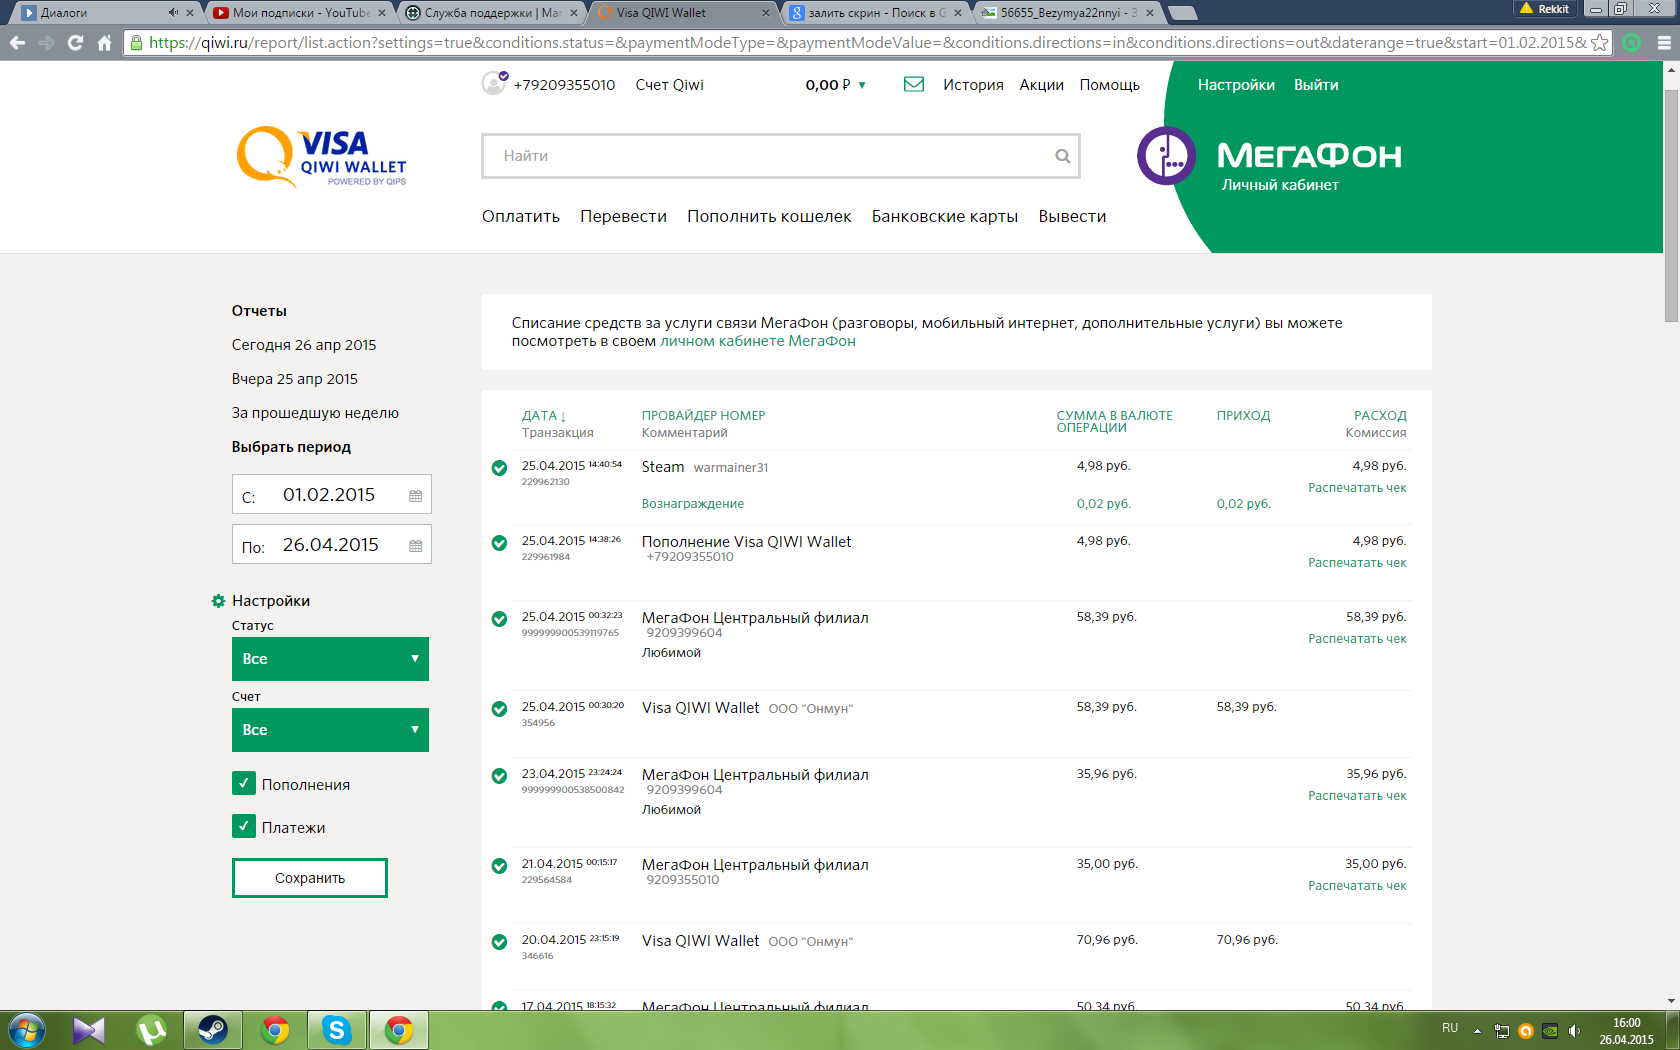Bookmark this page with the star icon
The width and height of the screenshot is (1680, 1050).
(1600, 43)
